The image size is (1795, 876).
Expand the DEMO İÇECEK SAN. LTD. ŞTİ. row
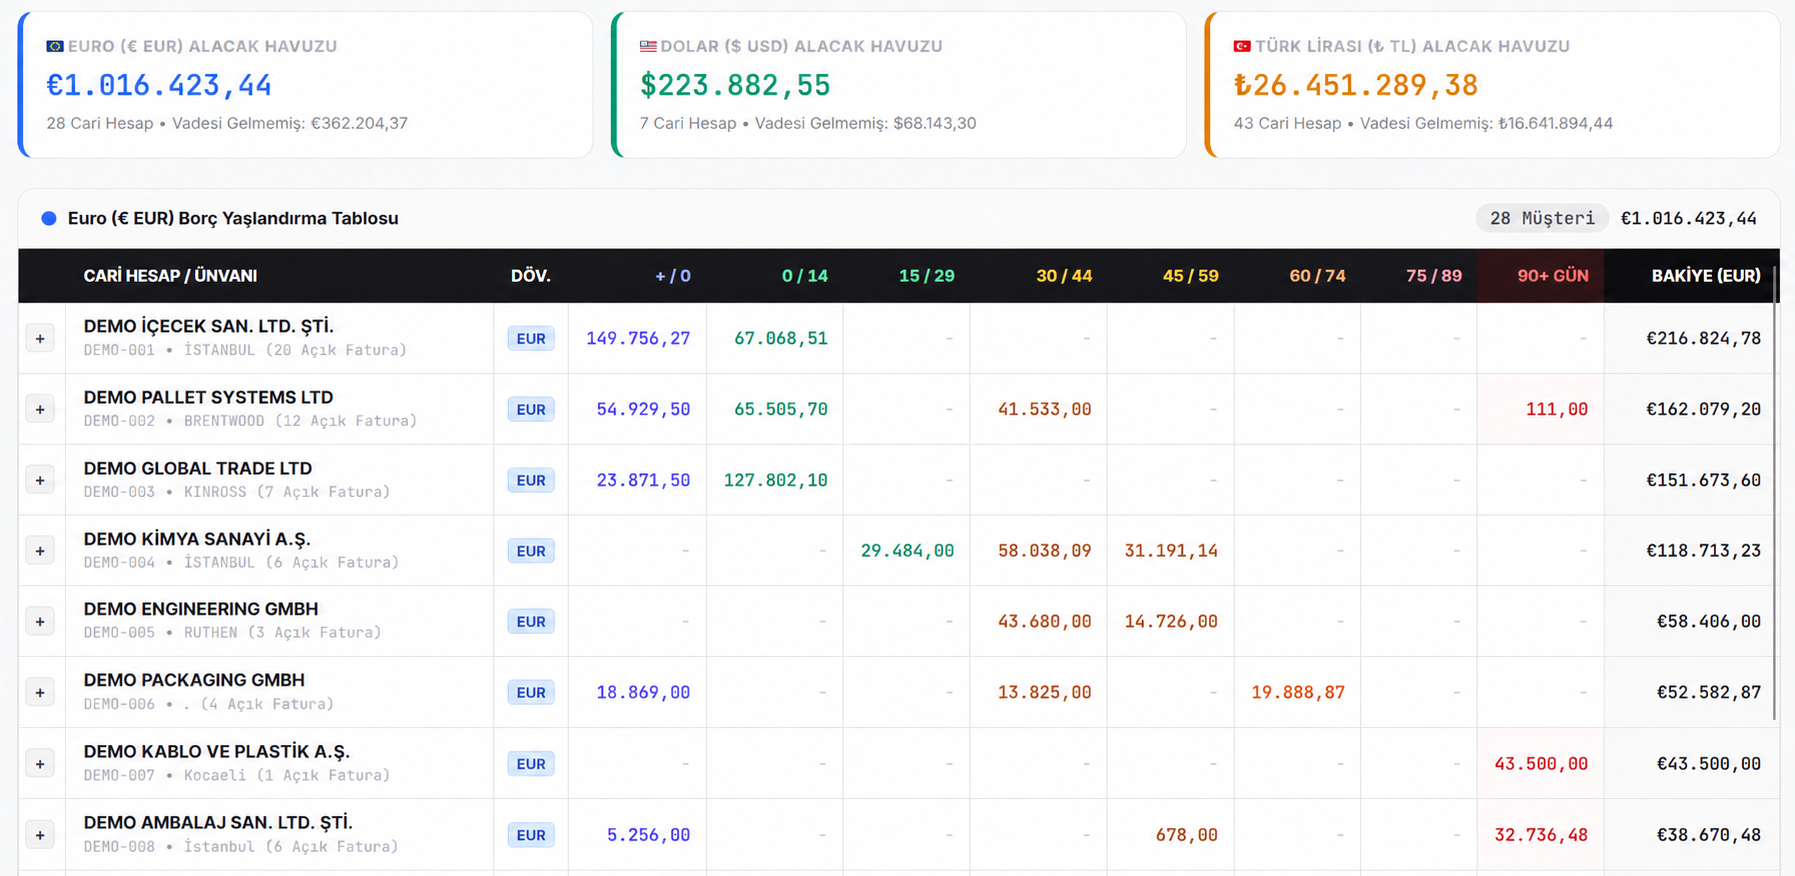(x=40, y=339)
